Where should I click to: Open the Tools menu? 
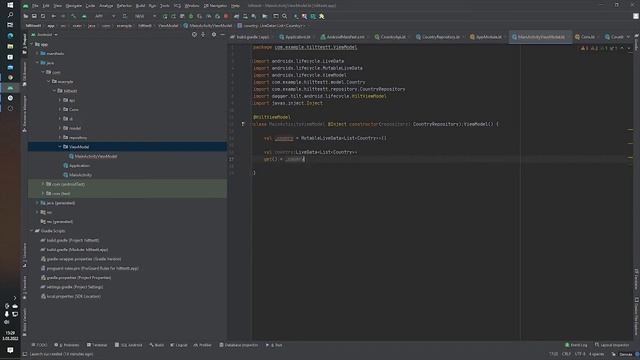click(x=164, y=6)
